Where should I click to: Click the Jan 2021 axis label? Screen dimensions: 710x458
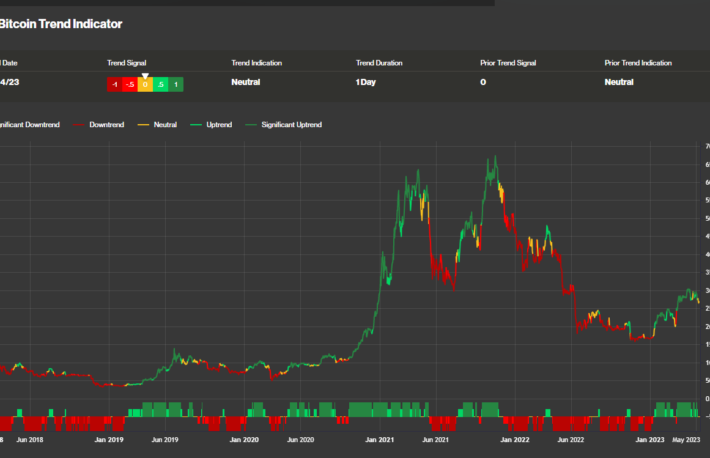pyautogui.click(x=379, y=439)
